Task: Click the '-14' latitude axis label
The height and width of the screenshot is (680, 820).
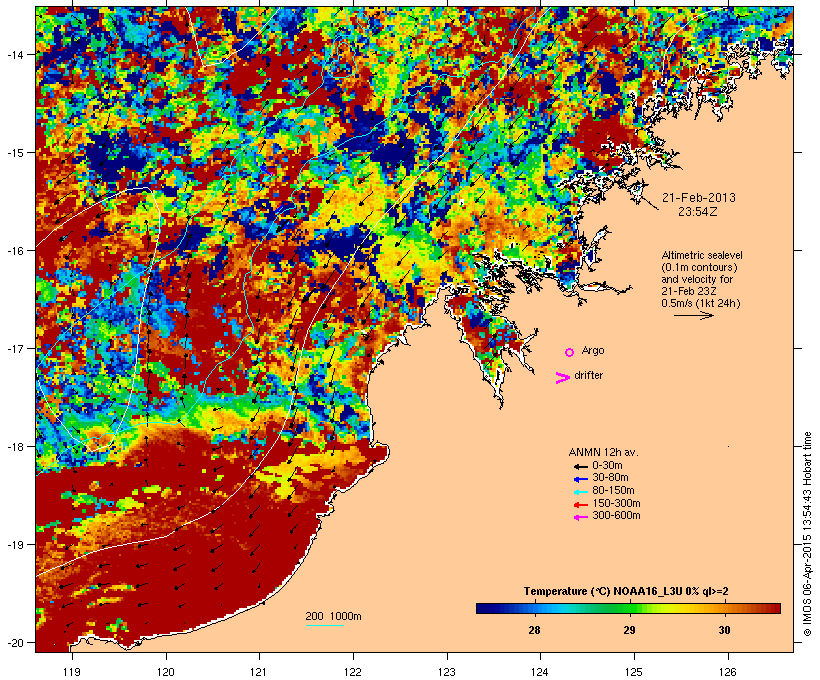Action: pos(15,54)
